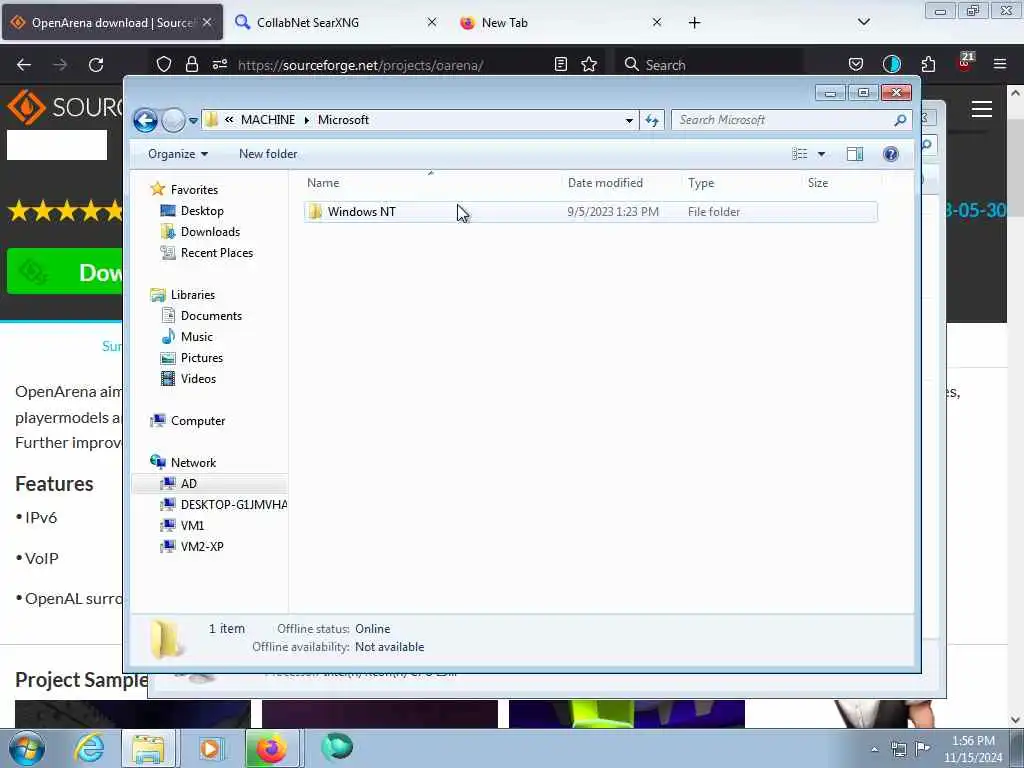
Task: Close the New Tab tab
Action: 657,23
